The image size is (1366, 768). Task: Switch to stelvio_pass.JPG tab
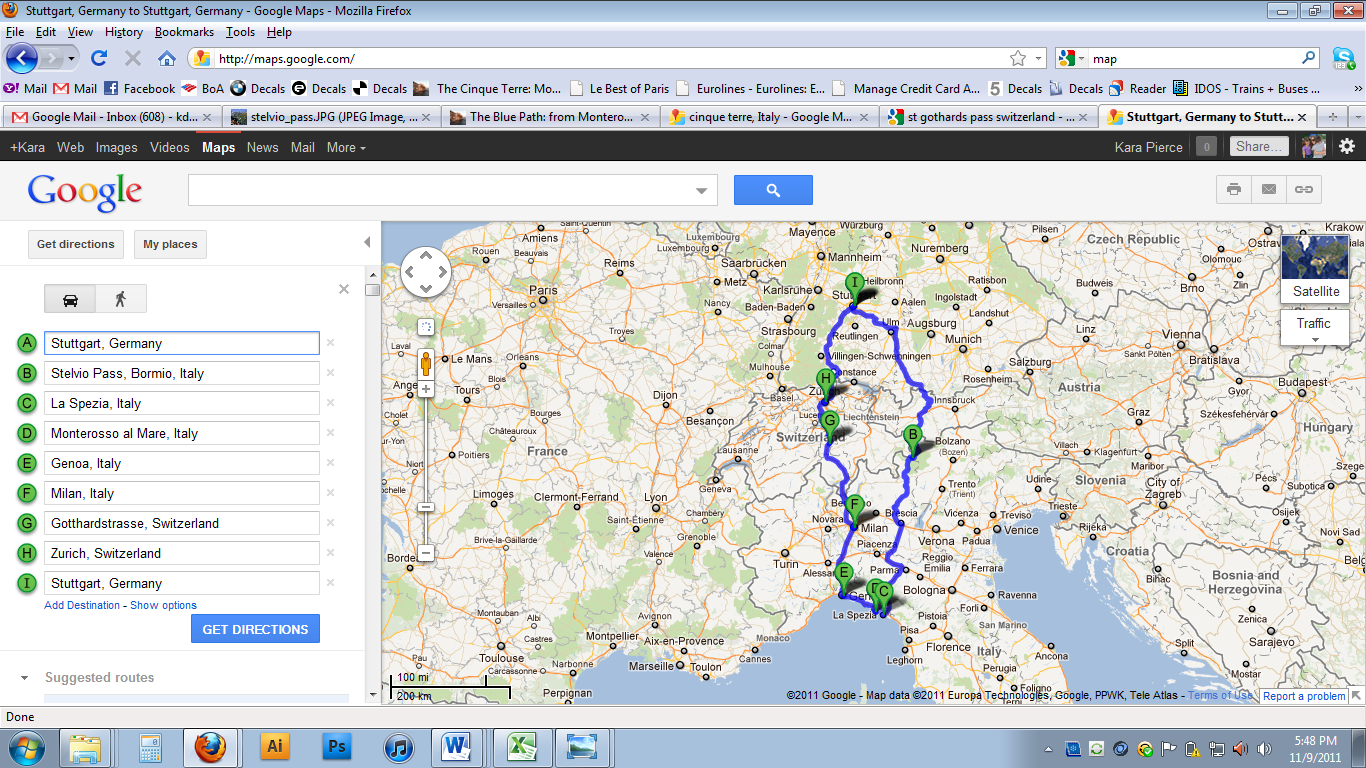click(330, 117)
